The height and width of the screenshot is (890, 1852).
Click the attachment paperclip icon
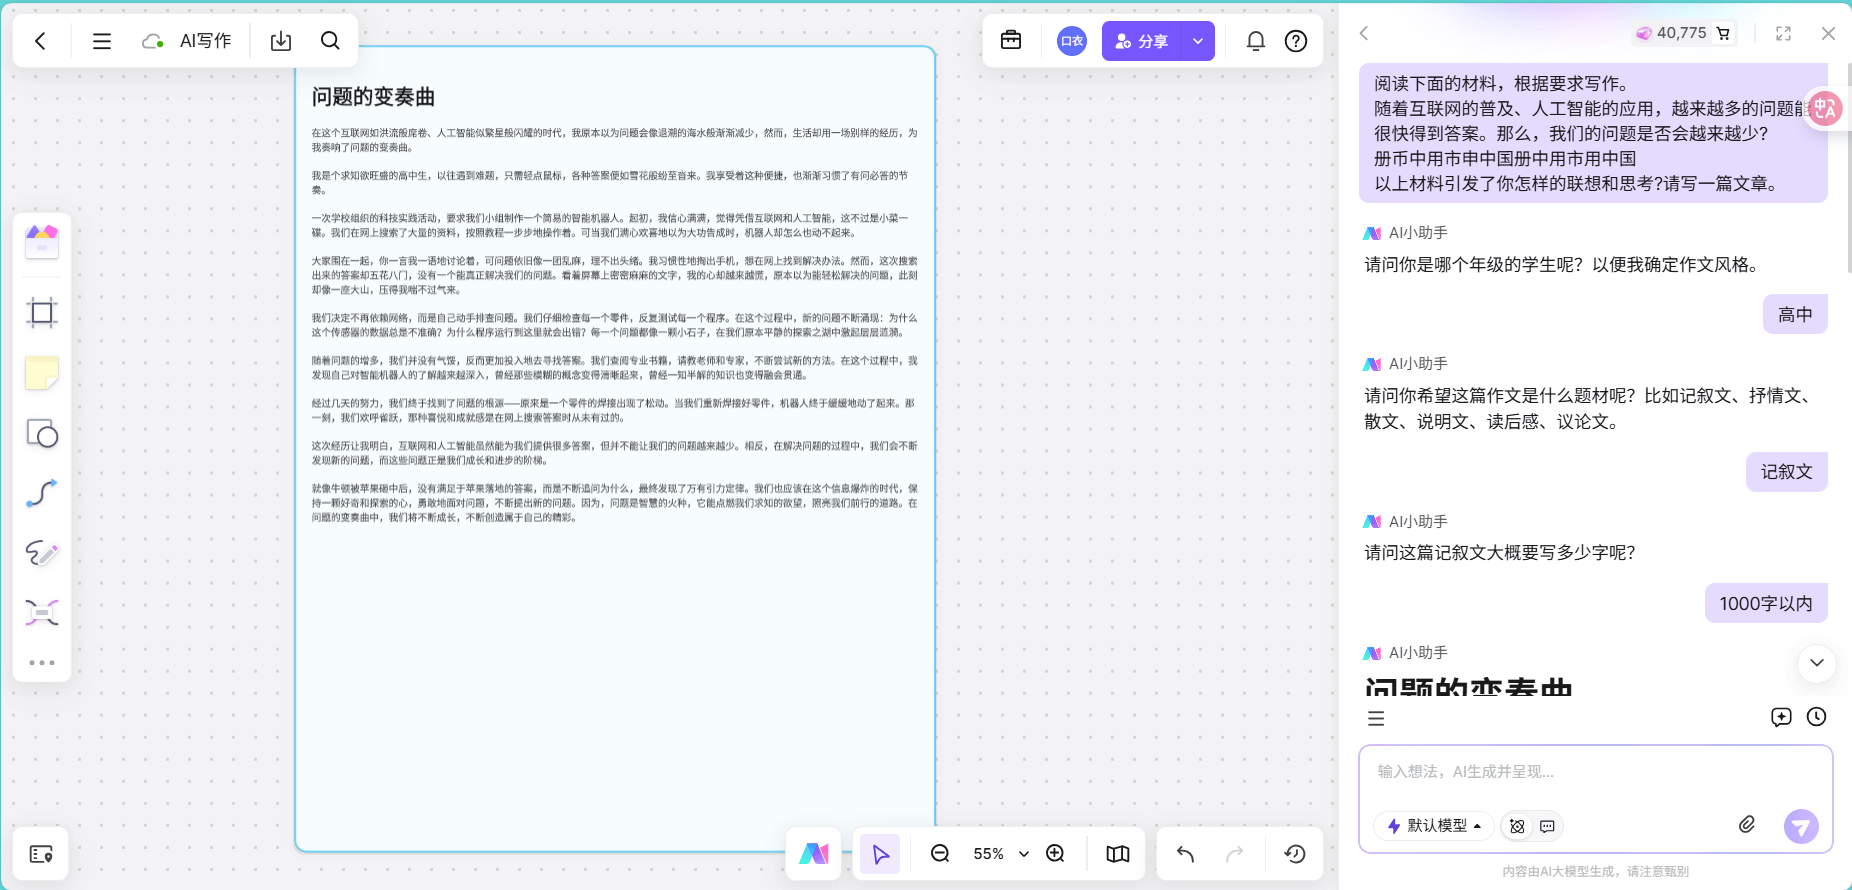coord(1746,824)
